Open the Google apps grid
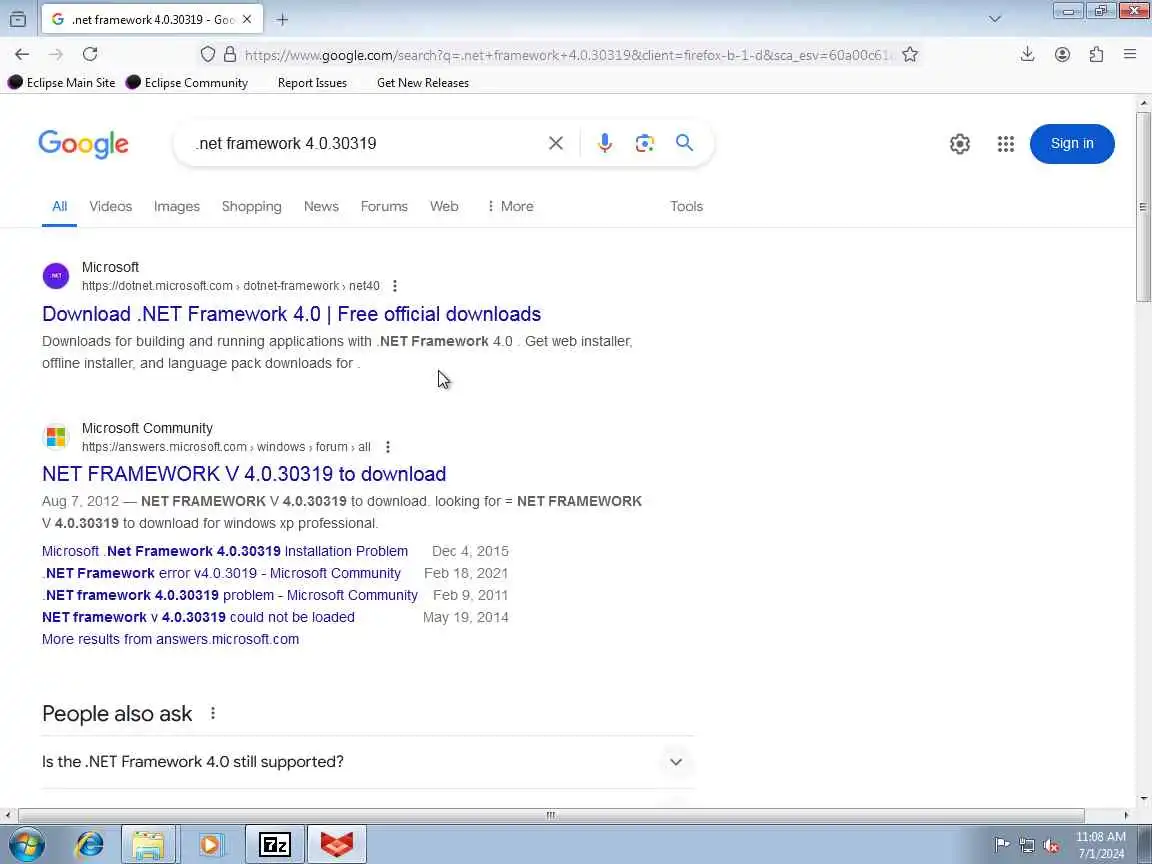The width and height of the screenshot is (1152, 864). [1005, 144]
